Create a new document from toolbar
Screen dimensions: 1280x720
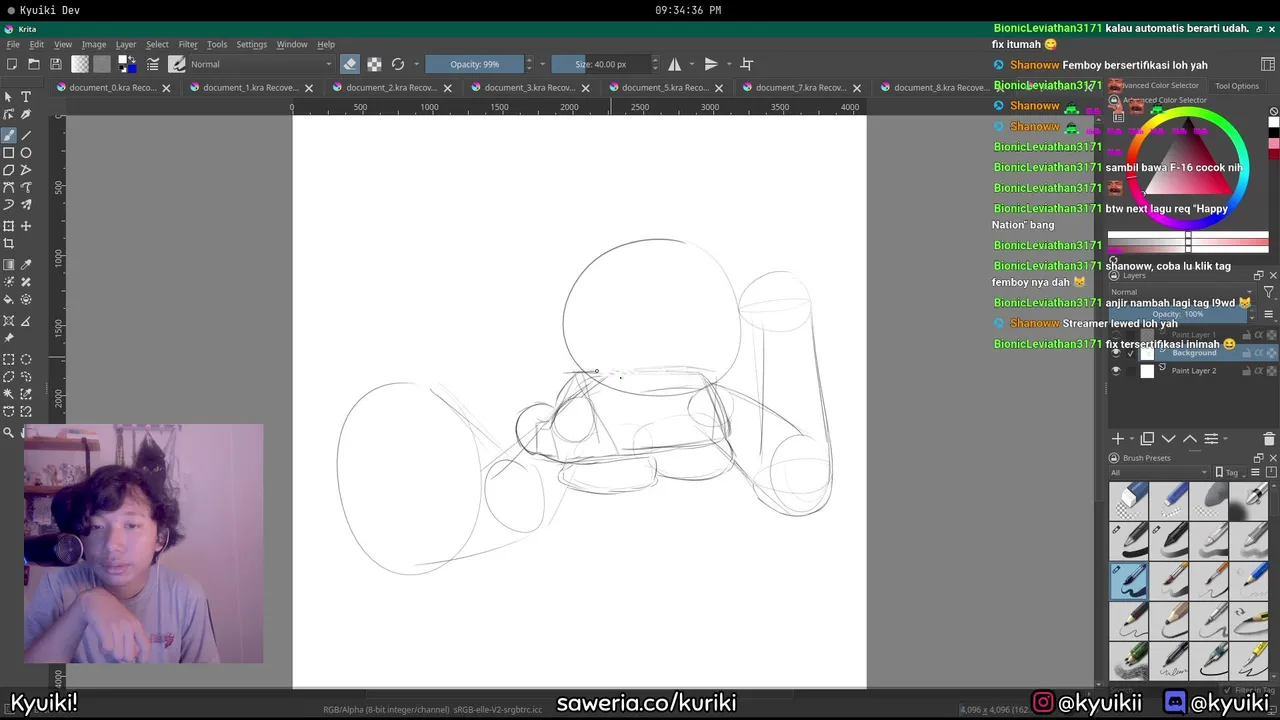coord(12,64)
